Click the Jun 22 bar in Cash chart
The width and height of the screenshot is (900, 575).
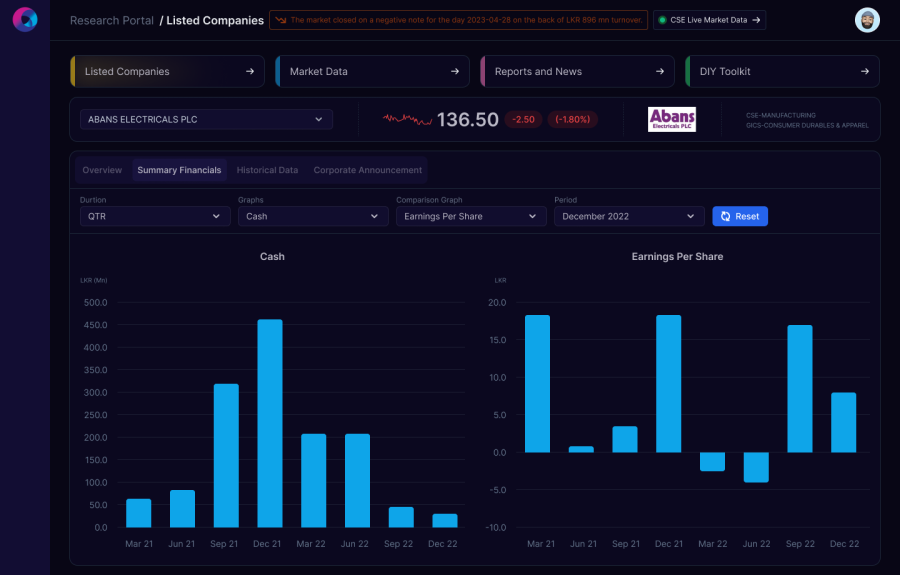coord(357,480)
